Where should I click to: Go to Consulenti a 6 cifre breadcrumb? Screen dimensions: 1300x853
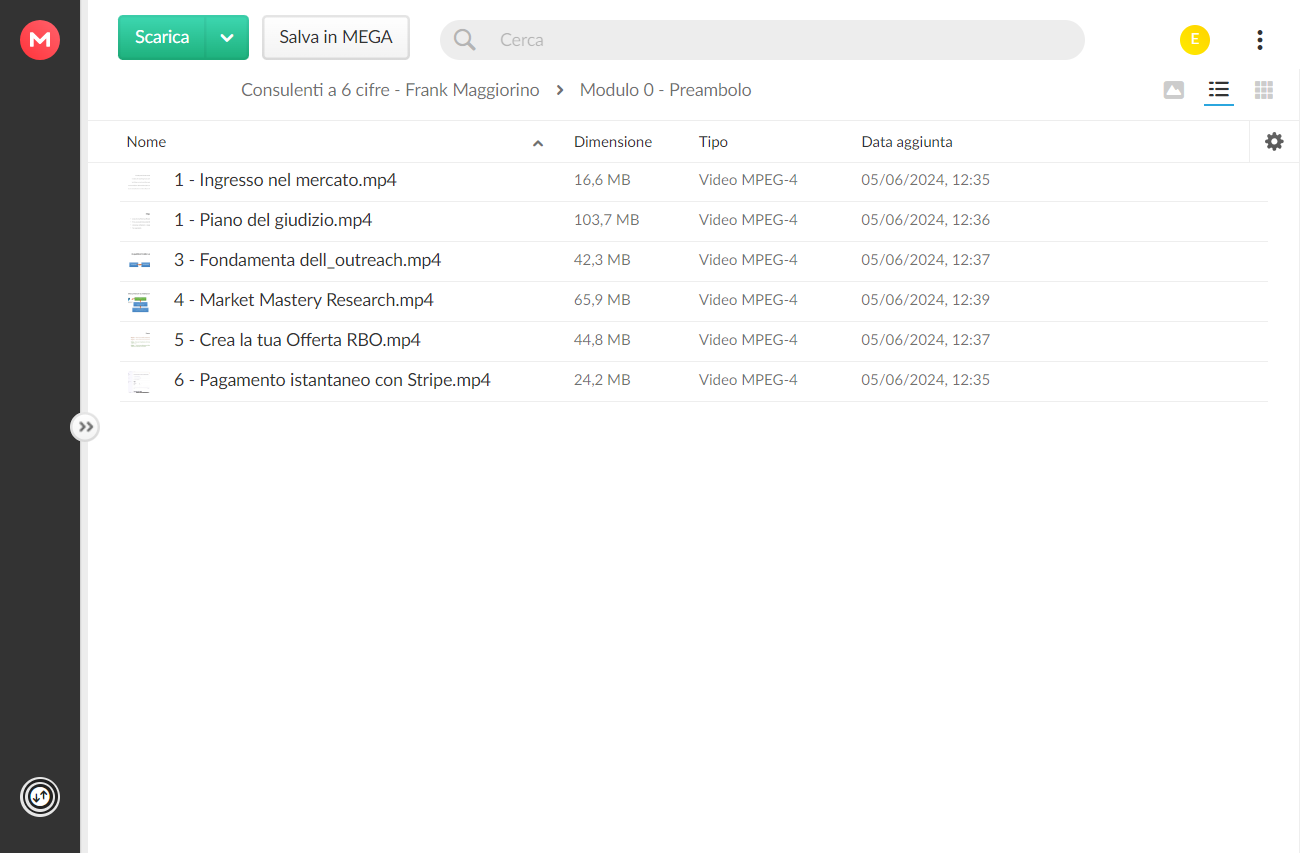click(390, 90)
